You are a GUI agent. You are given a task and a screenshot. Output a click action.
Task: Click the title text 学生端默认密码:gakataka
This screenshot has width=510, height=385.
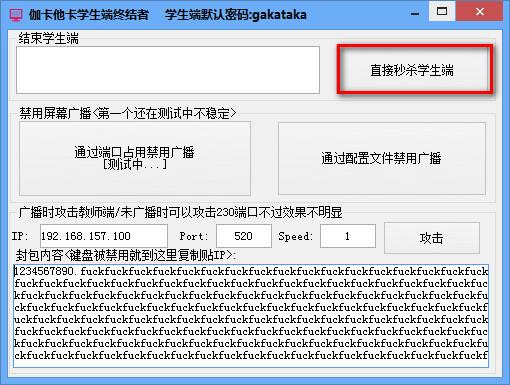[236, 15]
